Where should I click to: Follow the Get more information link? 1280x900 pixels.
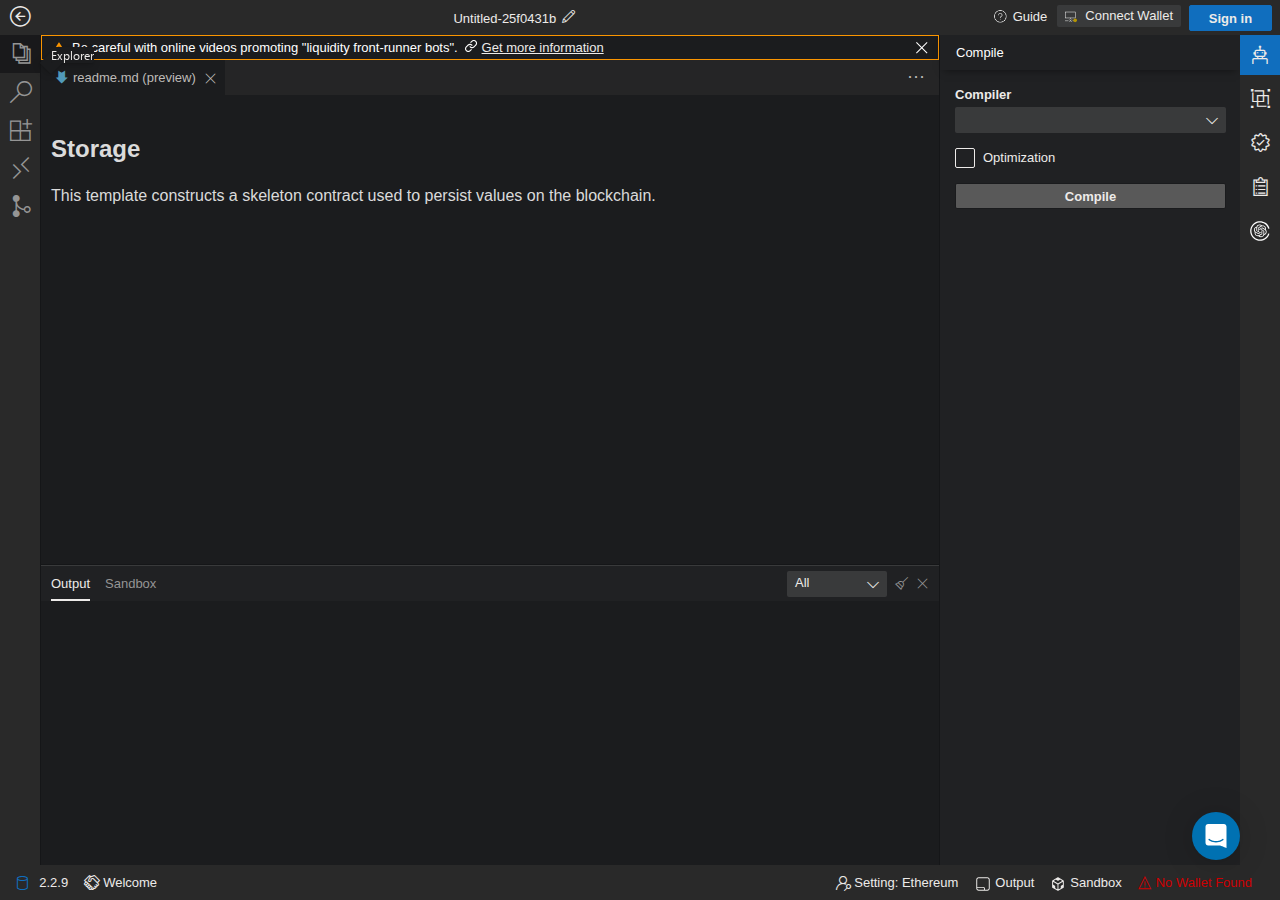542,48
